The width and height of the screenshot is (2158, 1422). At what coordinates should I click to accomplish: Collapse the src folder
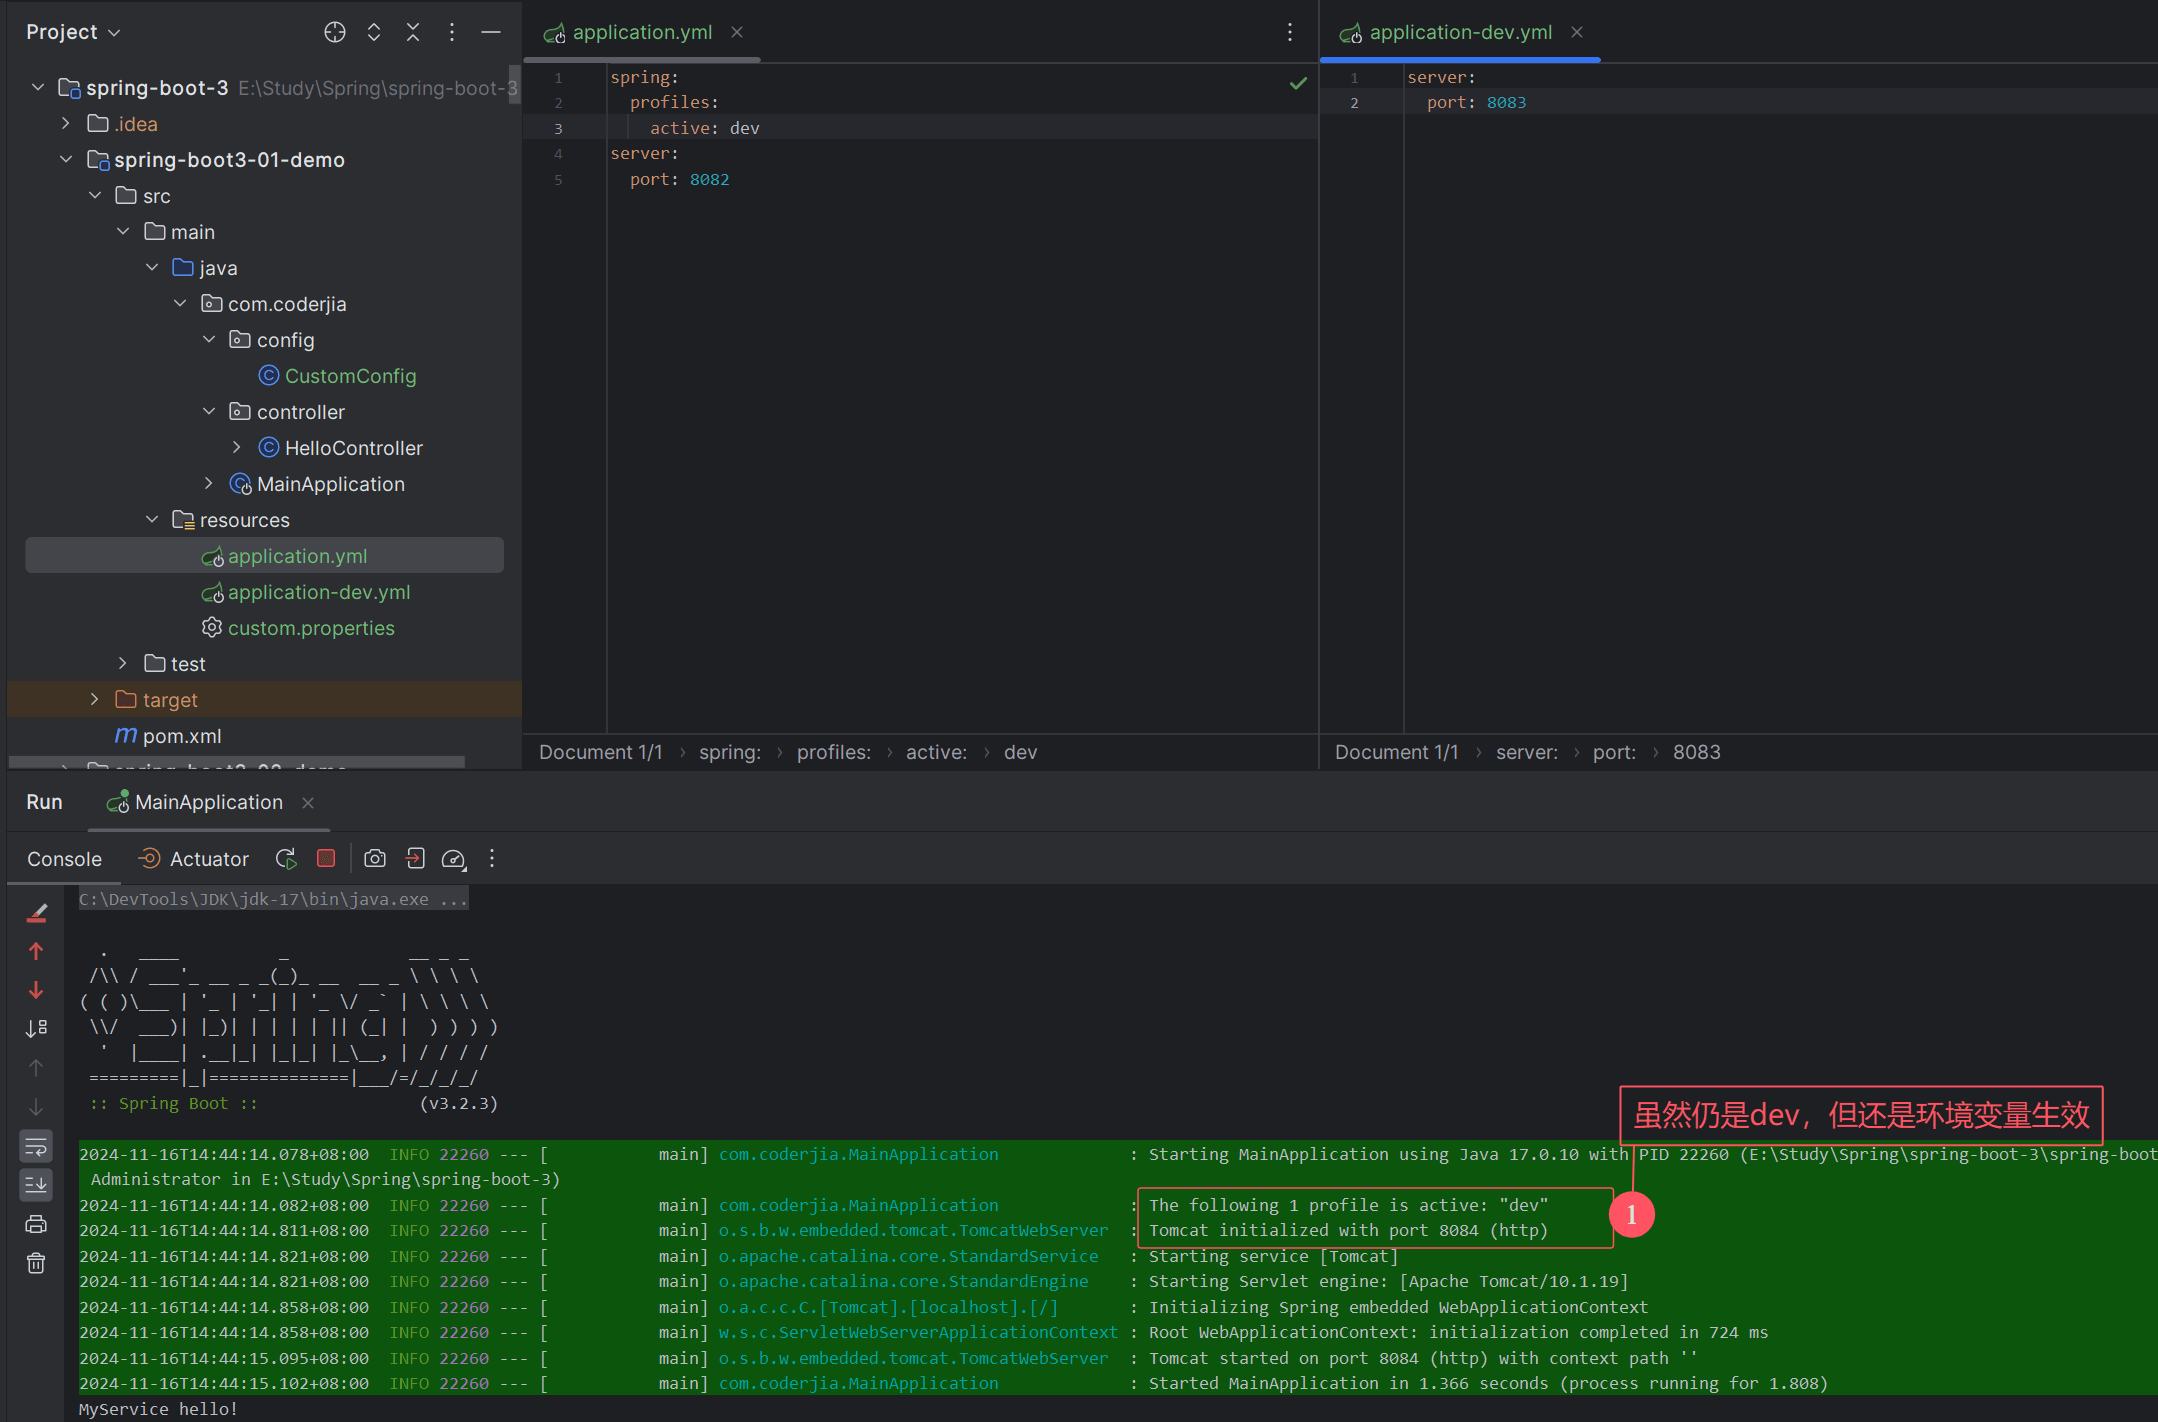[95, 195]
